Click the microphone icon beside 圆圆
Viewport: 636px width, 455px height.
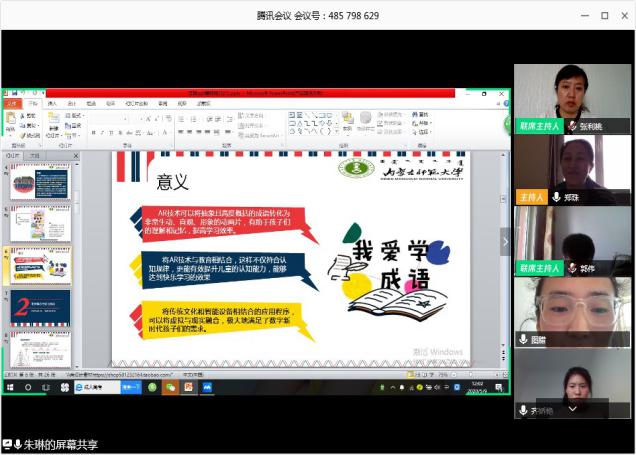point(522,339)
